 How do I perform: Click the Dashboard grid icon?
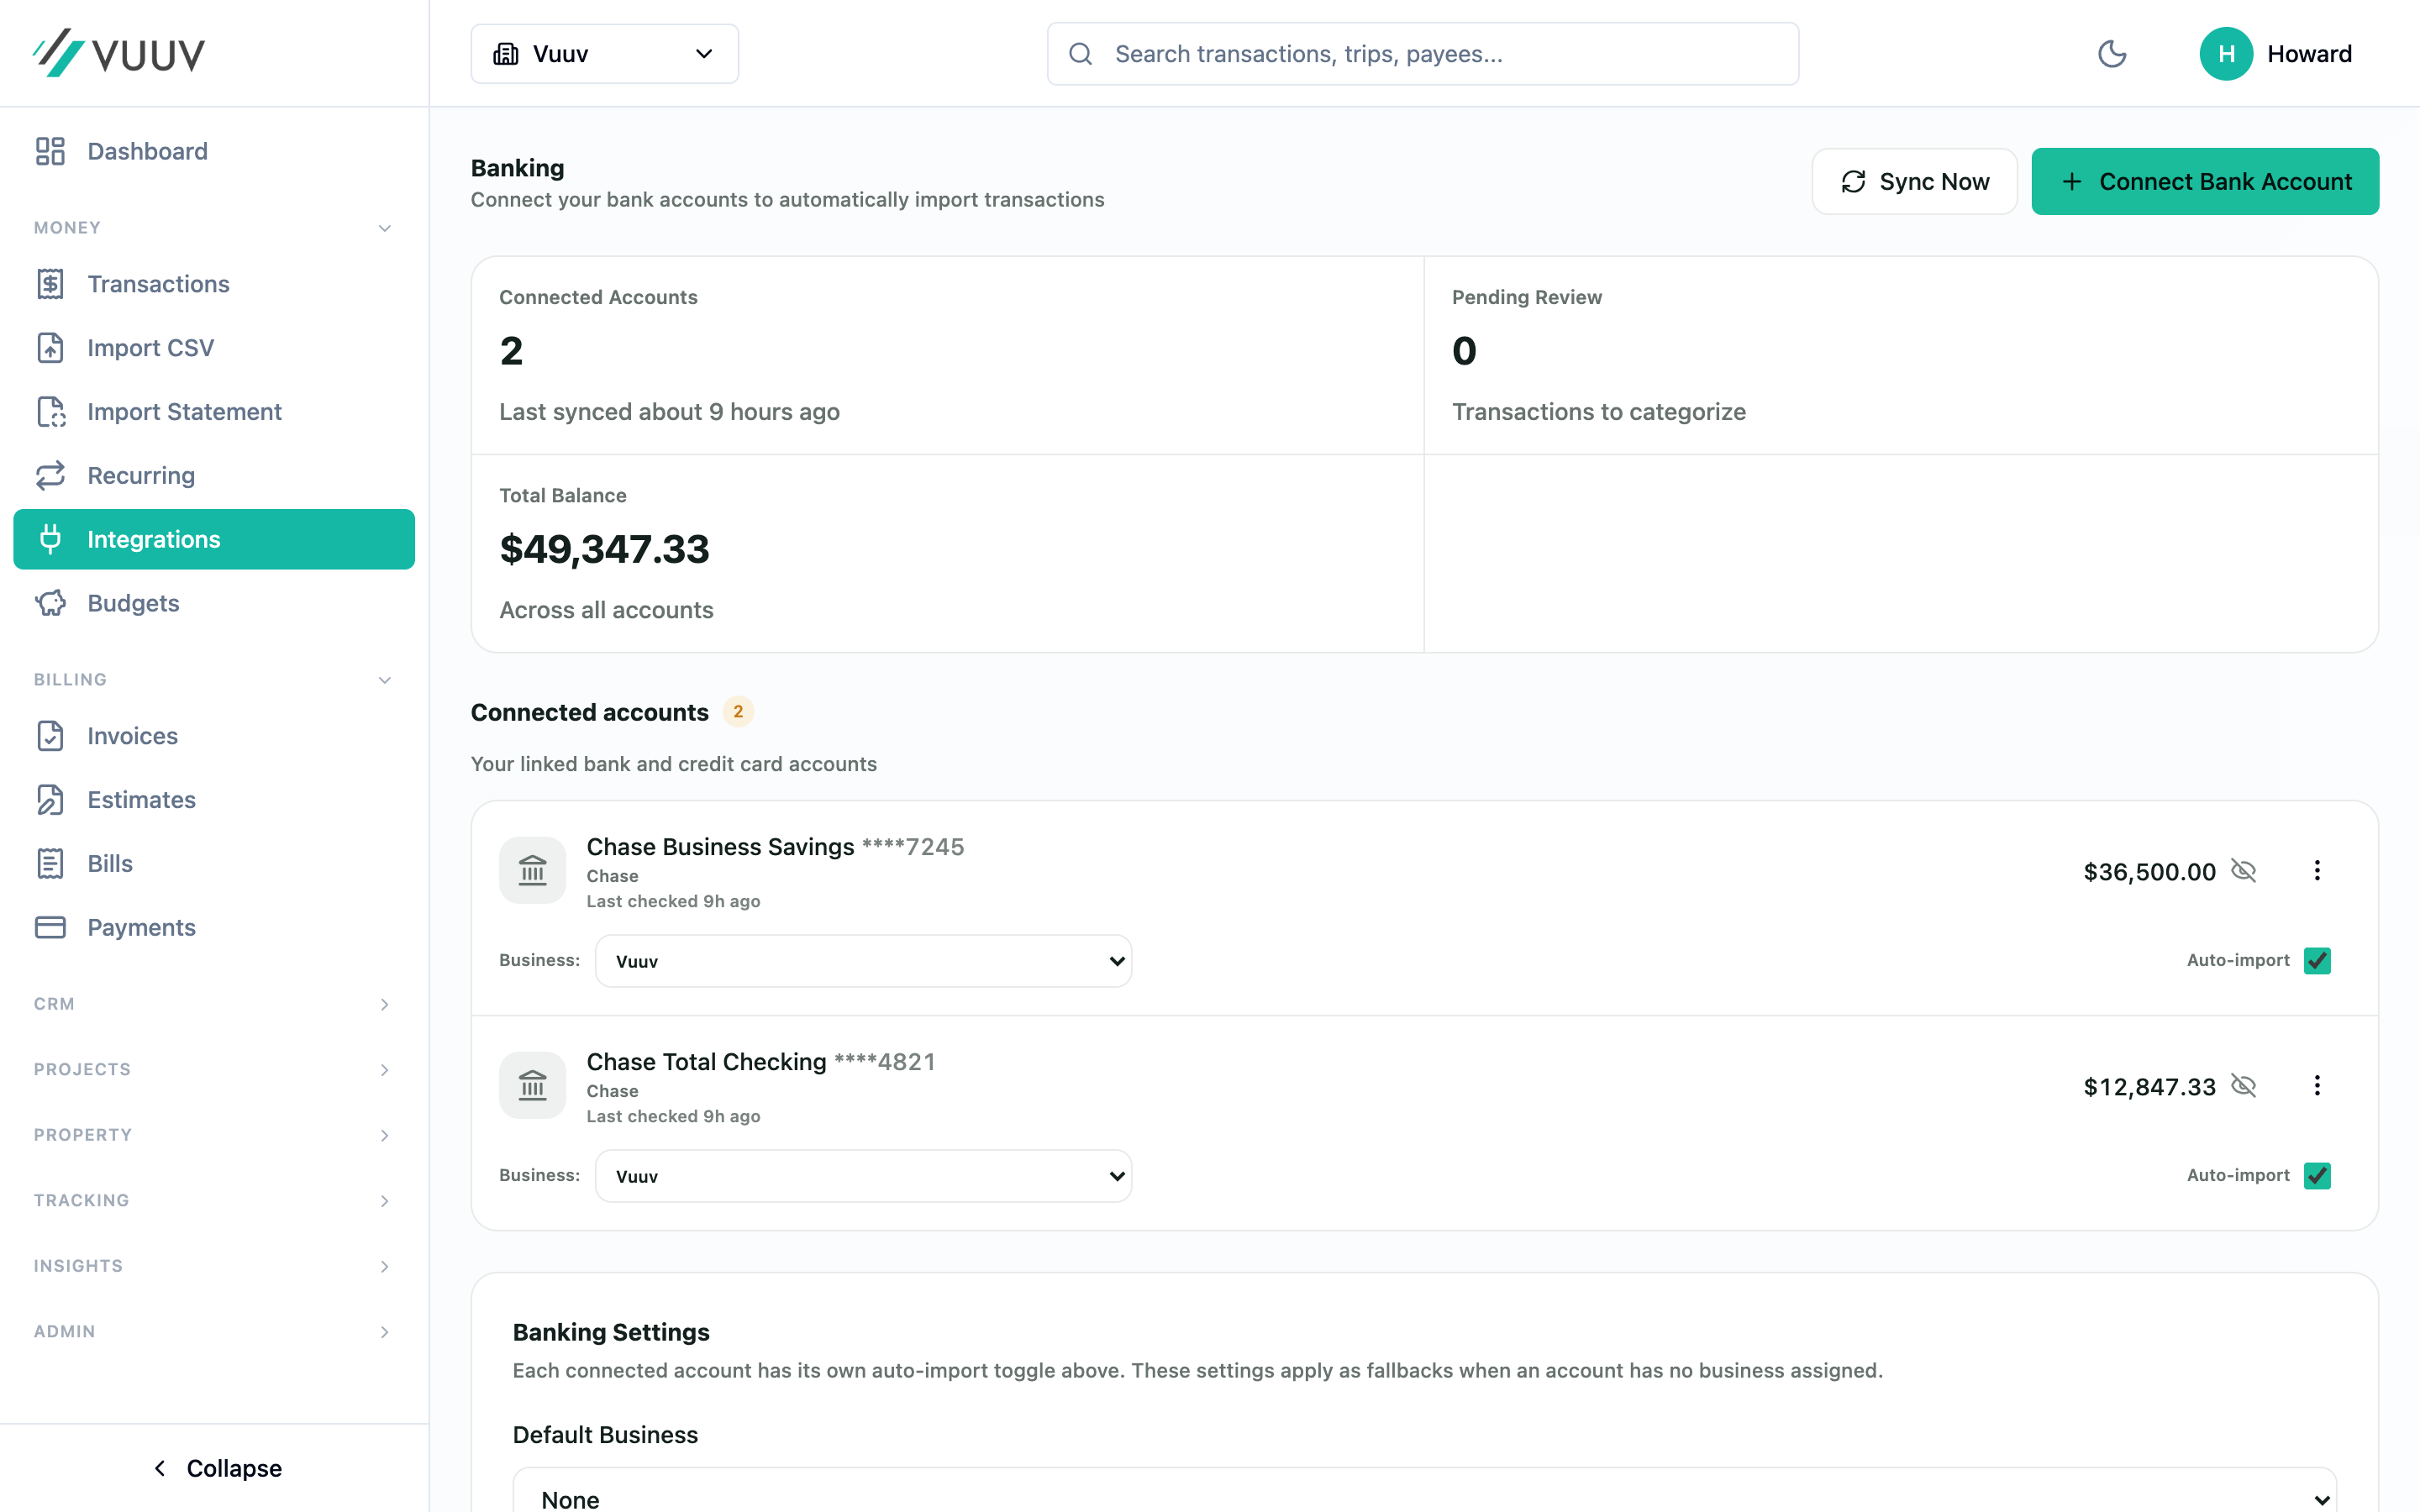[50, 151]
